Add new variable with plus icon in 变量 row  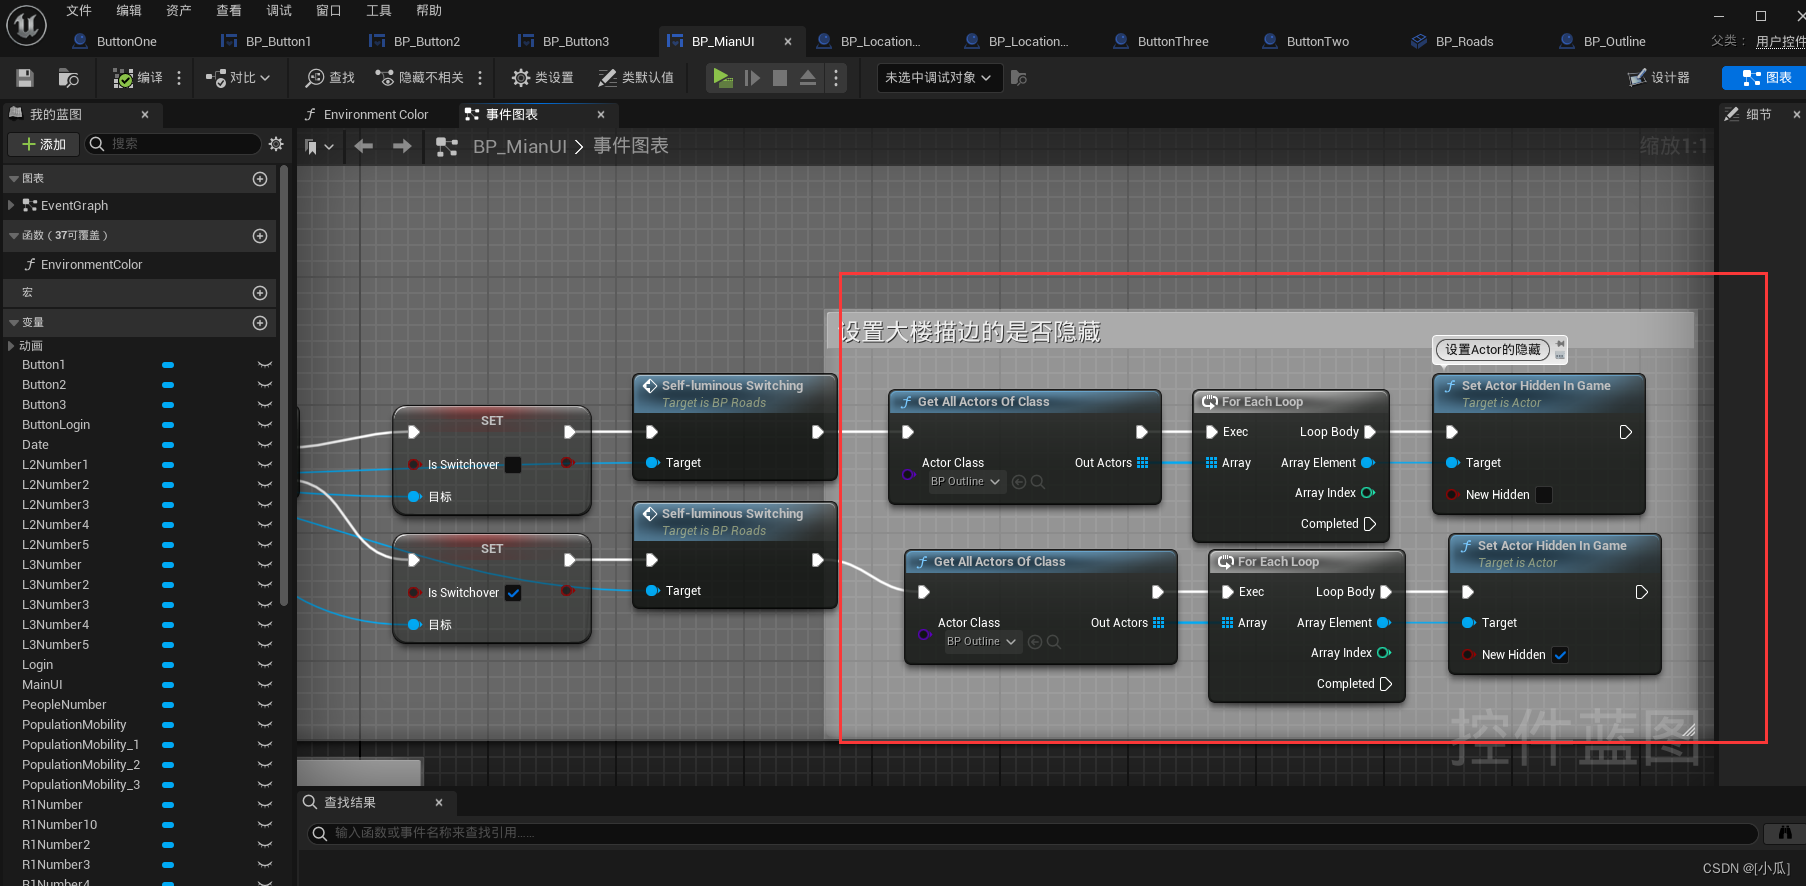coord(260,323)
